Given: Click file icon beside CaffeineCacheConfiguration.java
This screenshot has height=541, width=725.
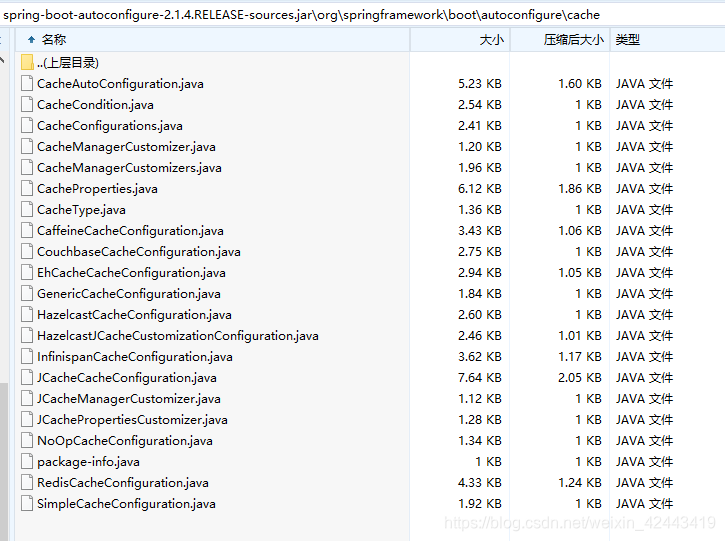Looking at the screenshot, I should 27,231.
